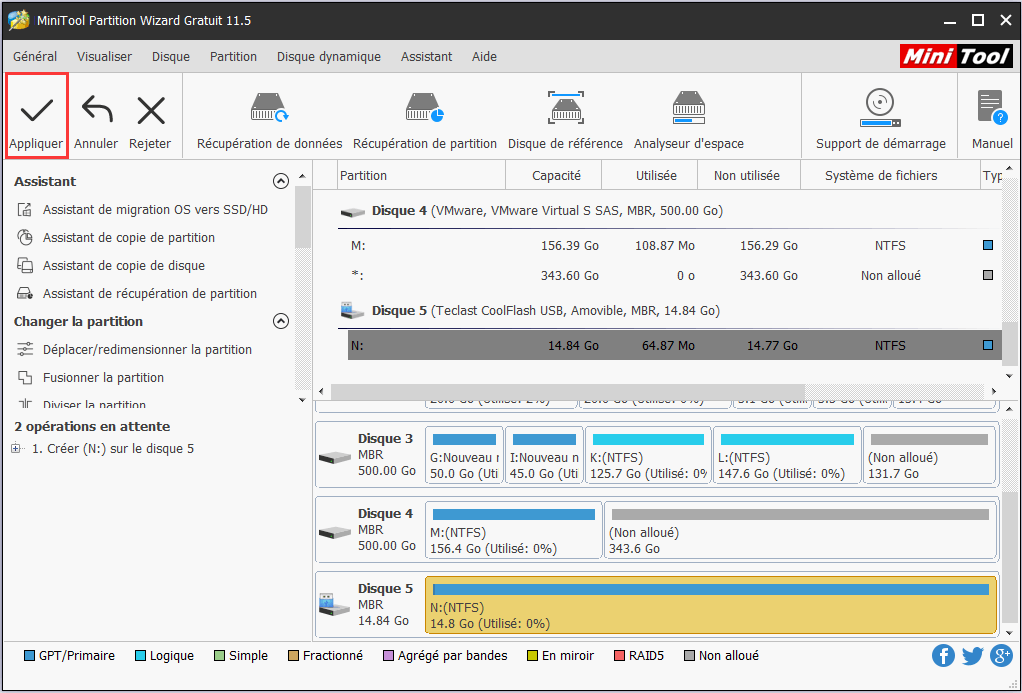Click the Disque 3 icon in disk map
The height and width of the screenshot is (693, 1022).
click(335, 458)
